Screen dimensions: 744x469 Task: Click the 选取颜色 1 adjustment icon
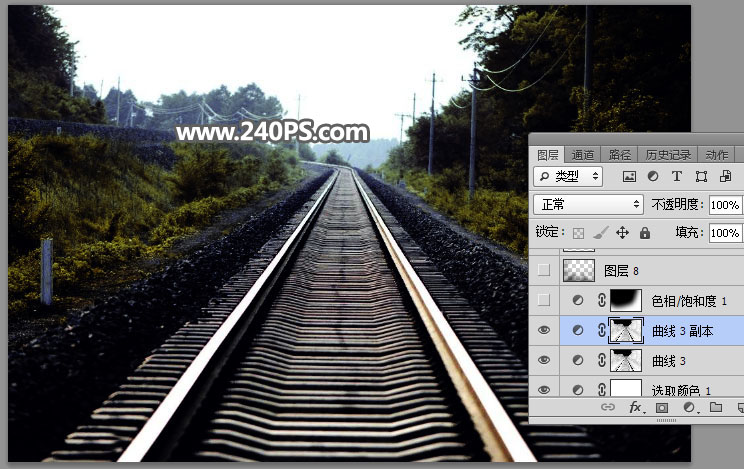coord(577,390)
